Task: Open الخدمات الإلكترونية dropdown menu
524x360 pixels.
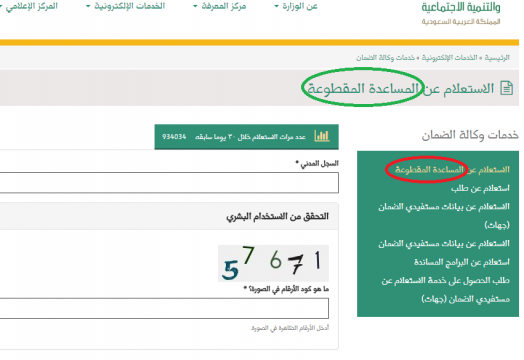Action: click(126, 6)
